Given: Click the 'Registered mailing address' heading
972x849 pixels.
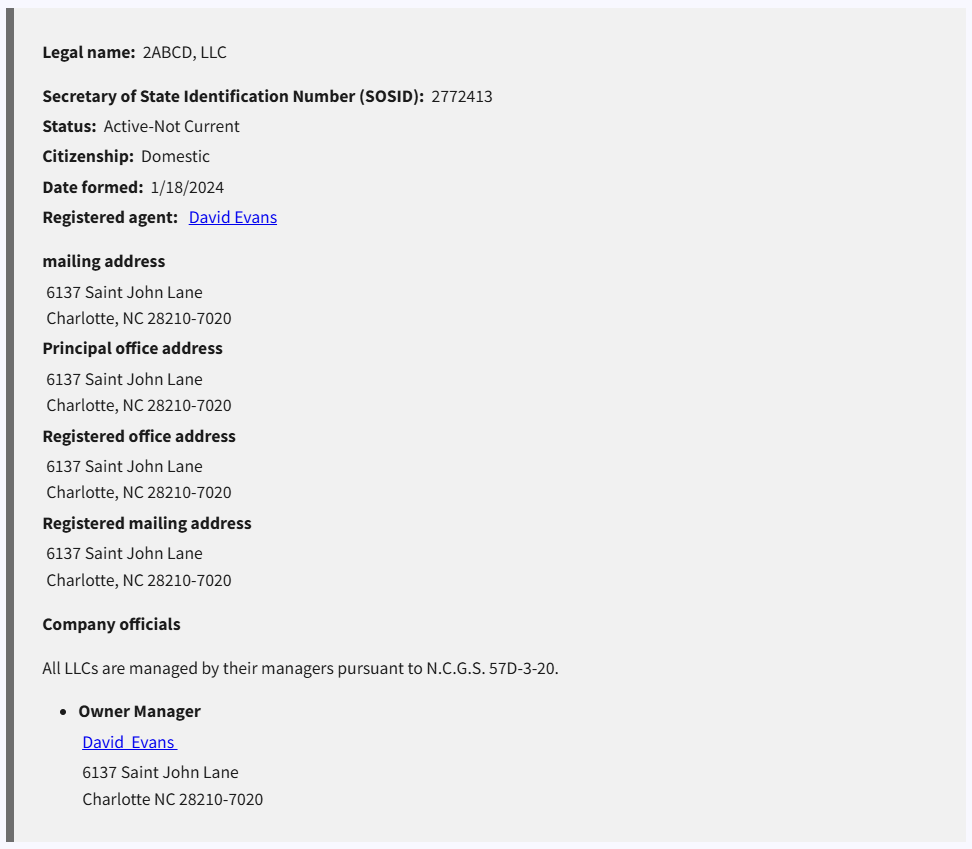Looking at the screenshot, I should (147, 523).
